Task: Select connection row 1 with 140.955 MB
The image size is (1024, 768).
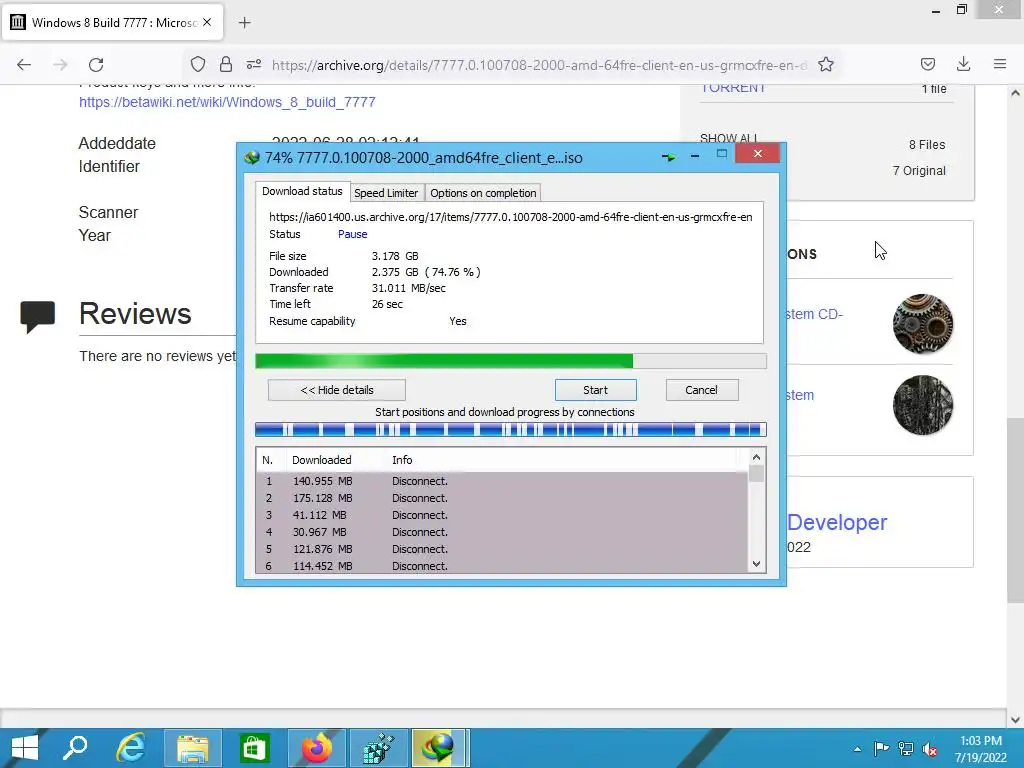Action: pos(502,481)
